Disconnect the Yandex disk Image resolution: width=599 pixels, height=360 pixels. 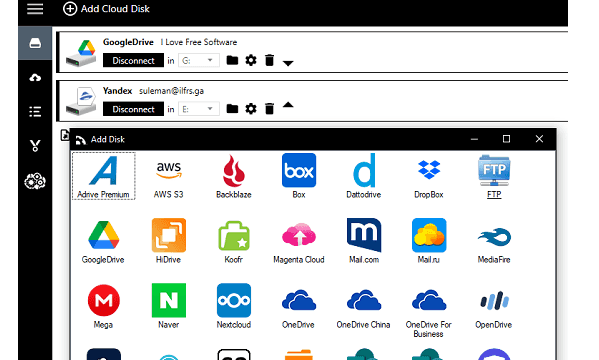point(133,109)
